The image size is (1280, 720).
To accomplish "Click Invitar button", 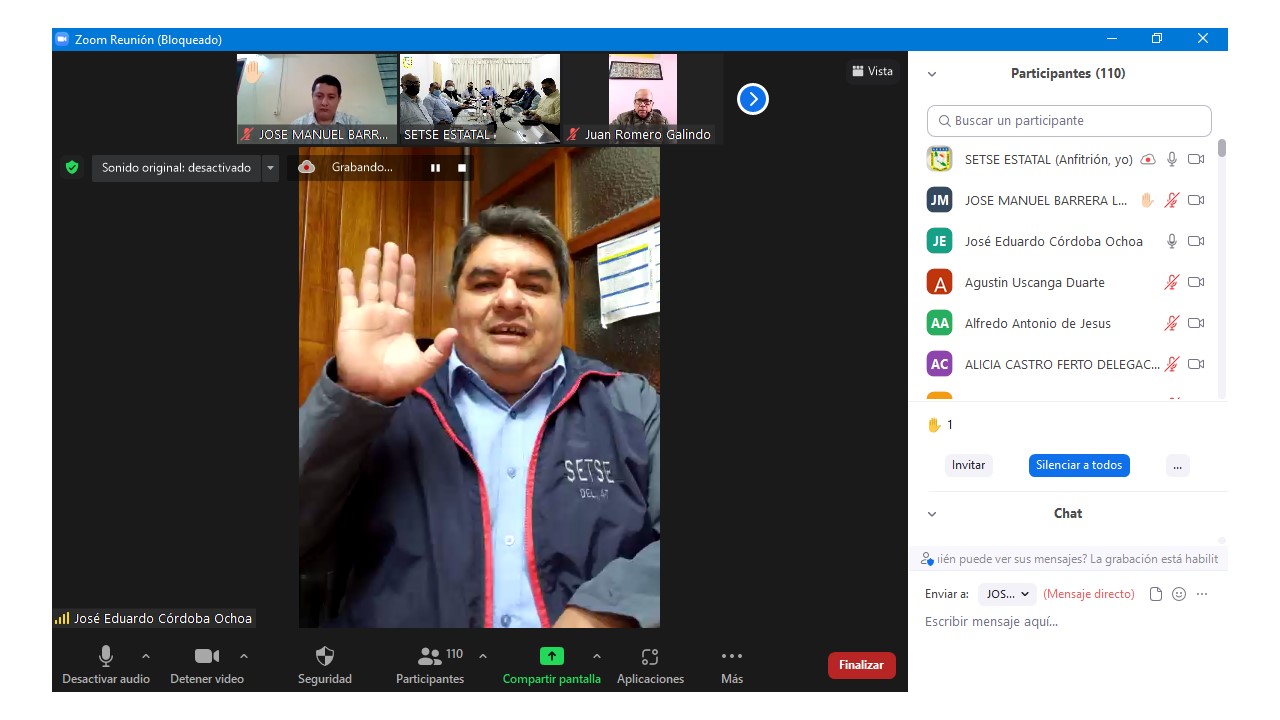I will pos(968,465).
